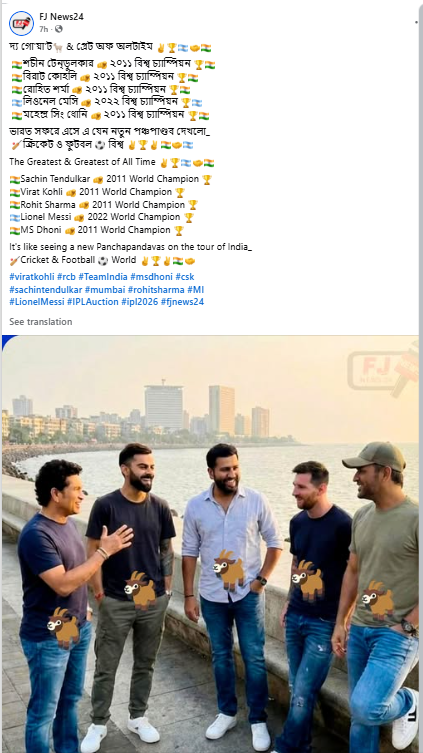This screenshot has height=753, width=423.
Task: Open the #msdhoni hashtag
Action: [x=151, y=277]
